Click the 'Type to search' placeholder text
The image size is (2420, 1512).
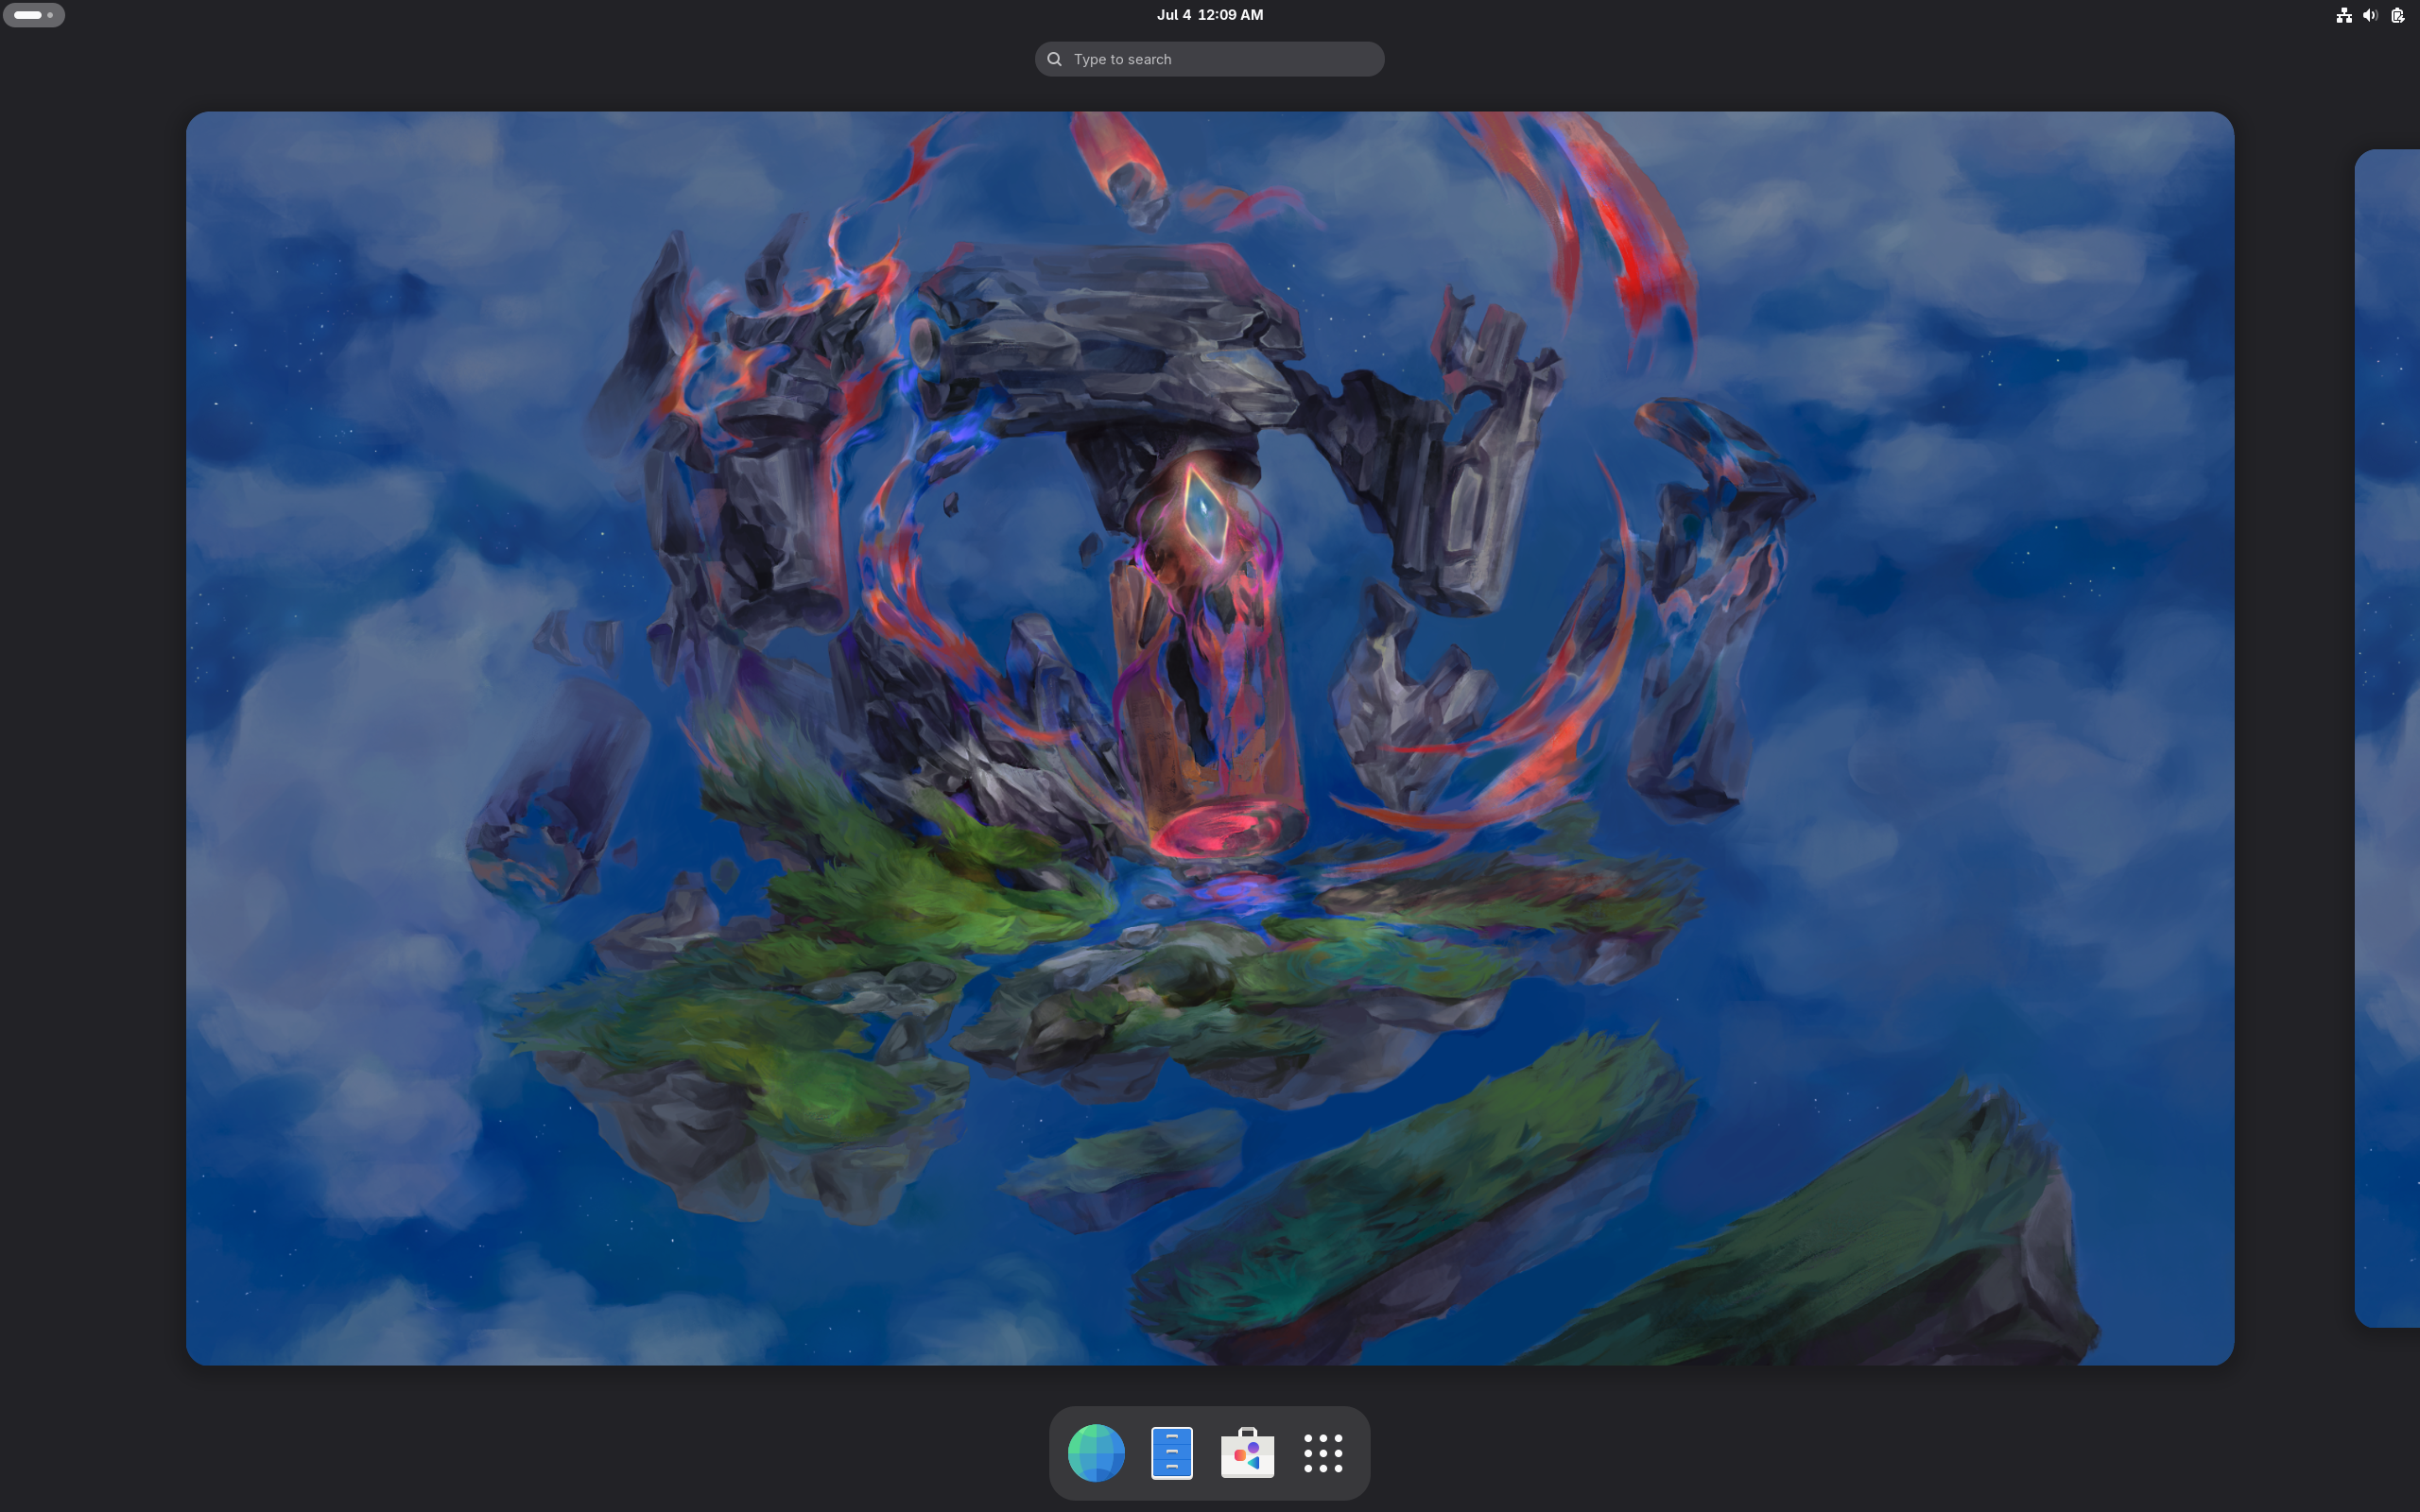(1122, 59)
